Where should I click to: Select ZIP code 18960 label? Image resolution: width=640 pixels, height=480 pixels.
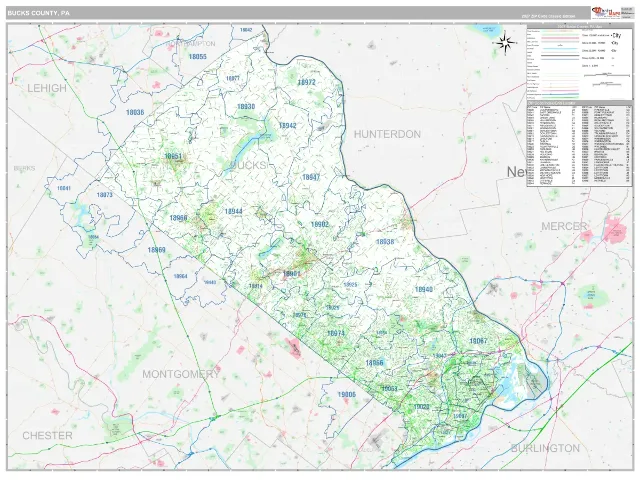click(x=178, y=218)
